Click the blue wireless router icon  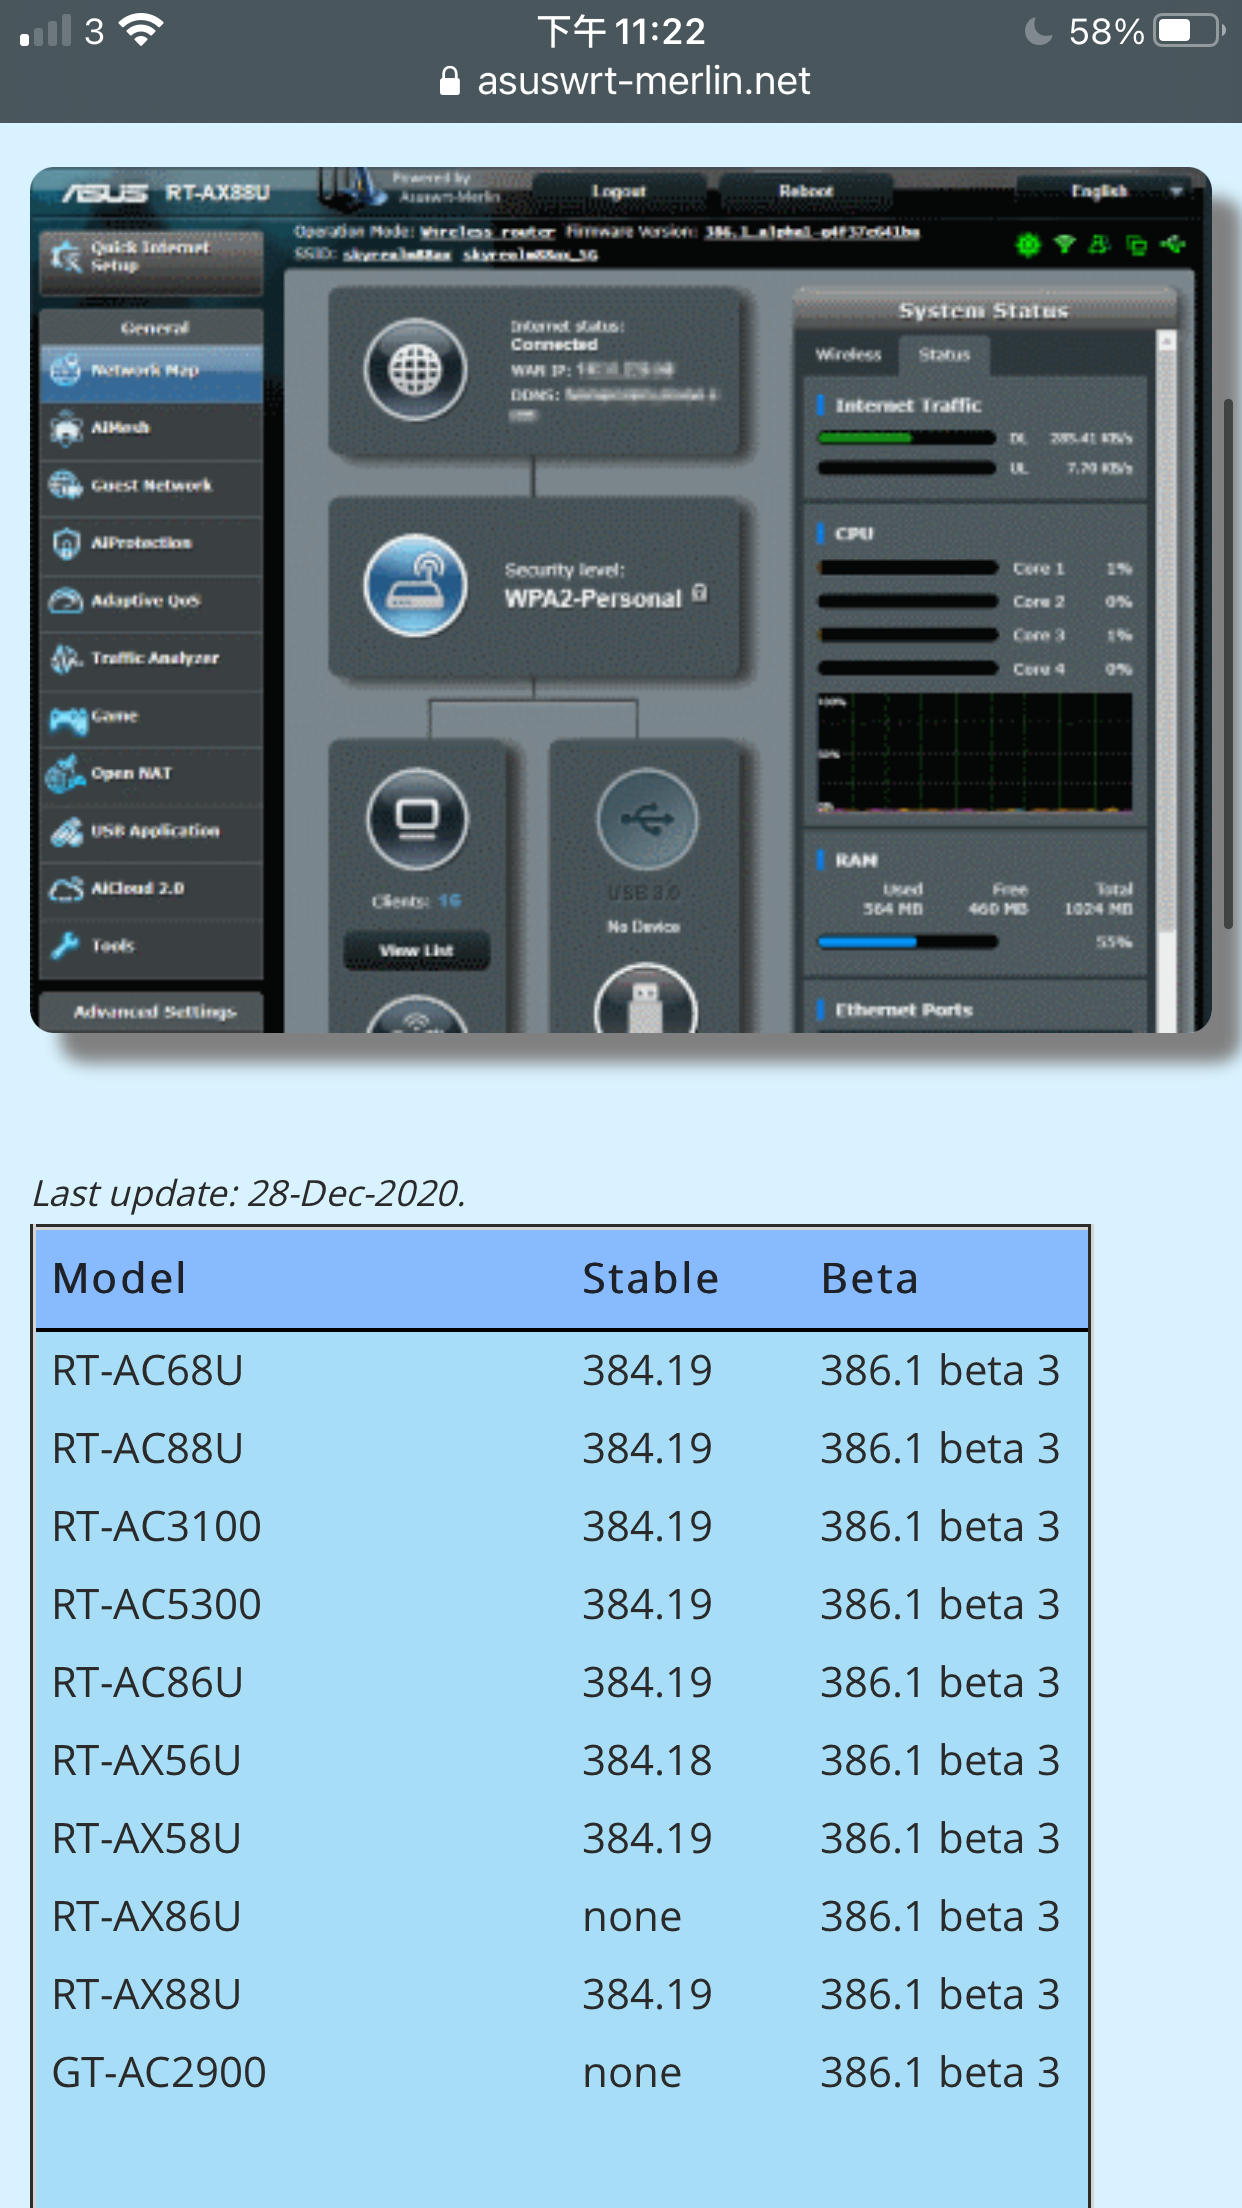point(415,586)
